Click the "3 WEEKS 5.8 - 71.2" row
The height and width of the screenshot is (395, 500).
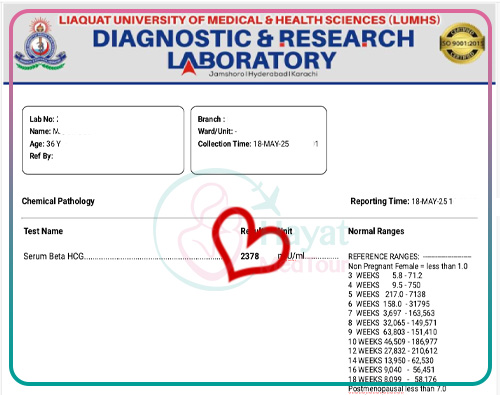[x=385, y=275]
